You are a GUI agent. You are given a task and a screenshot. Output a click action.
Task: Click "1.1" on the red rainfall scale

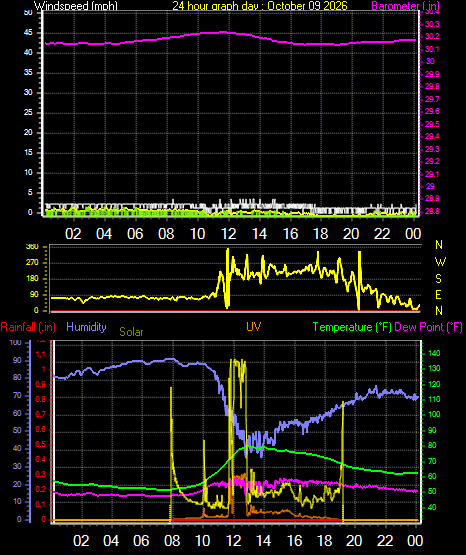coord(41,354)
